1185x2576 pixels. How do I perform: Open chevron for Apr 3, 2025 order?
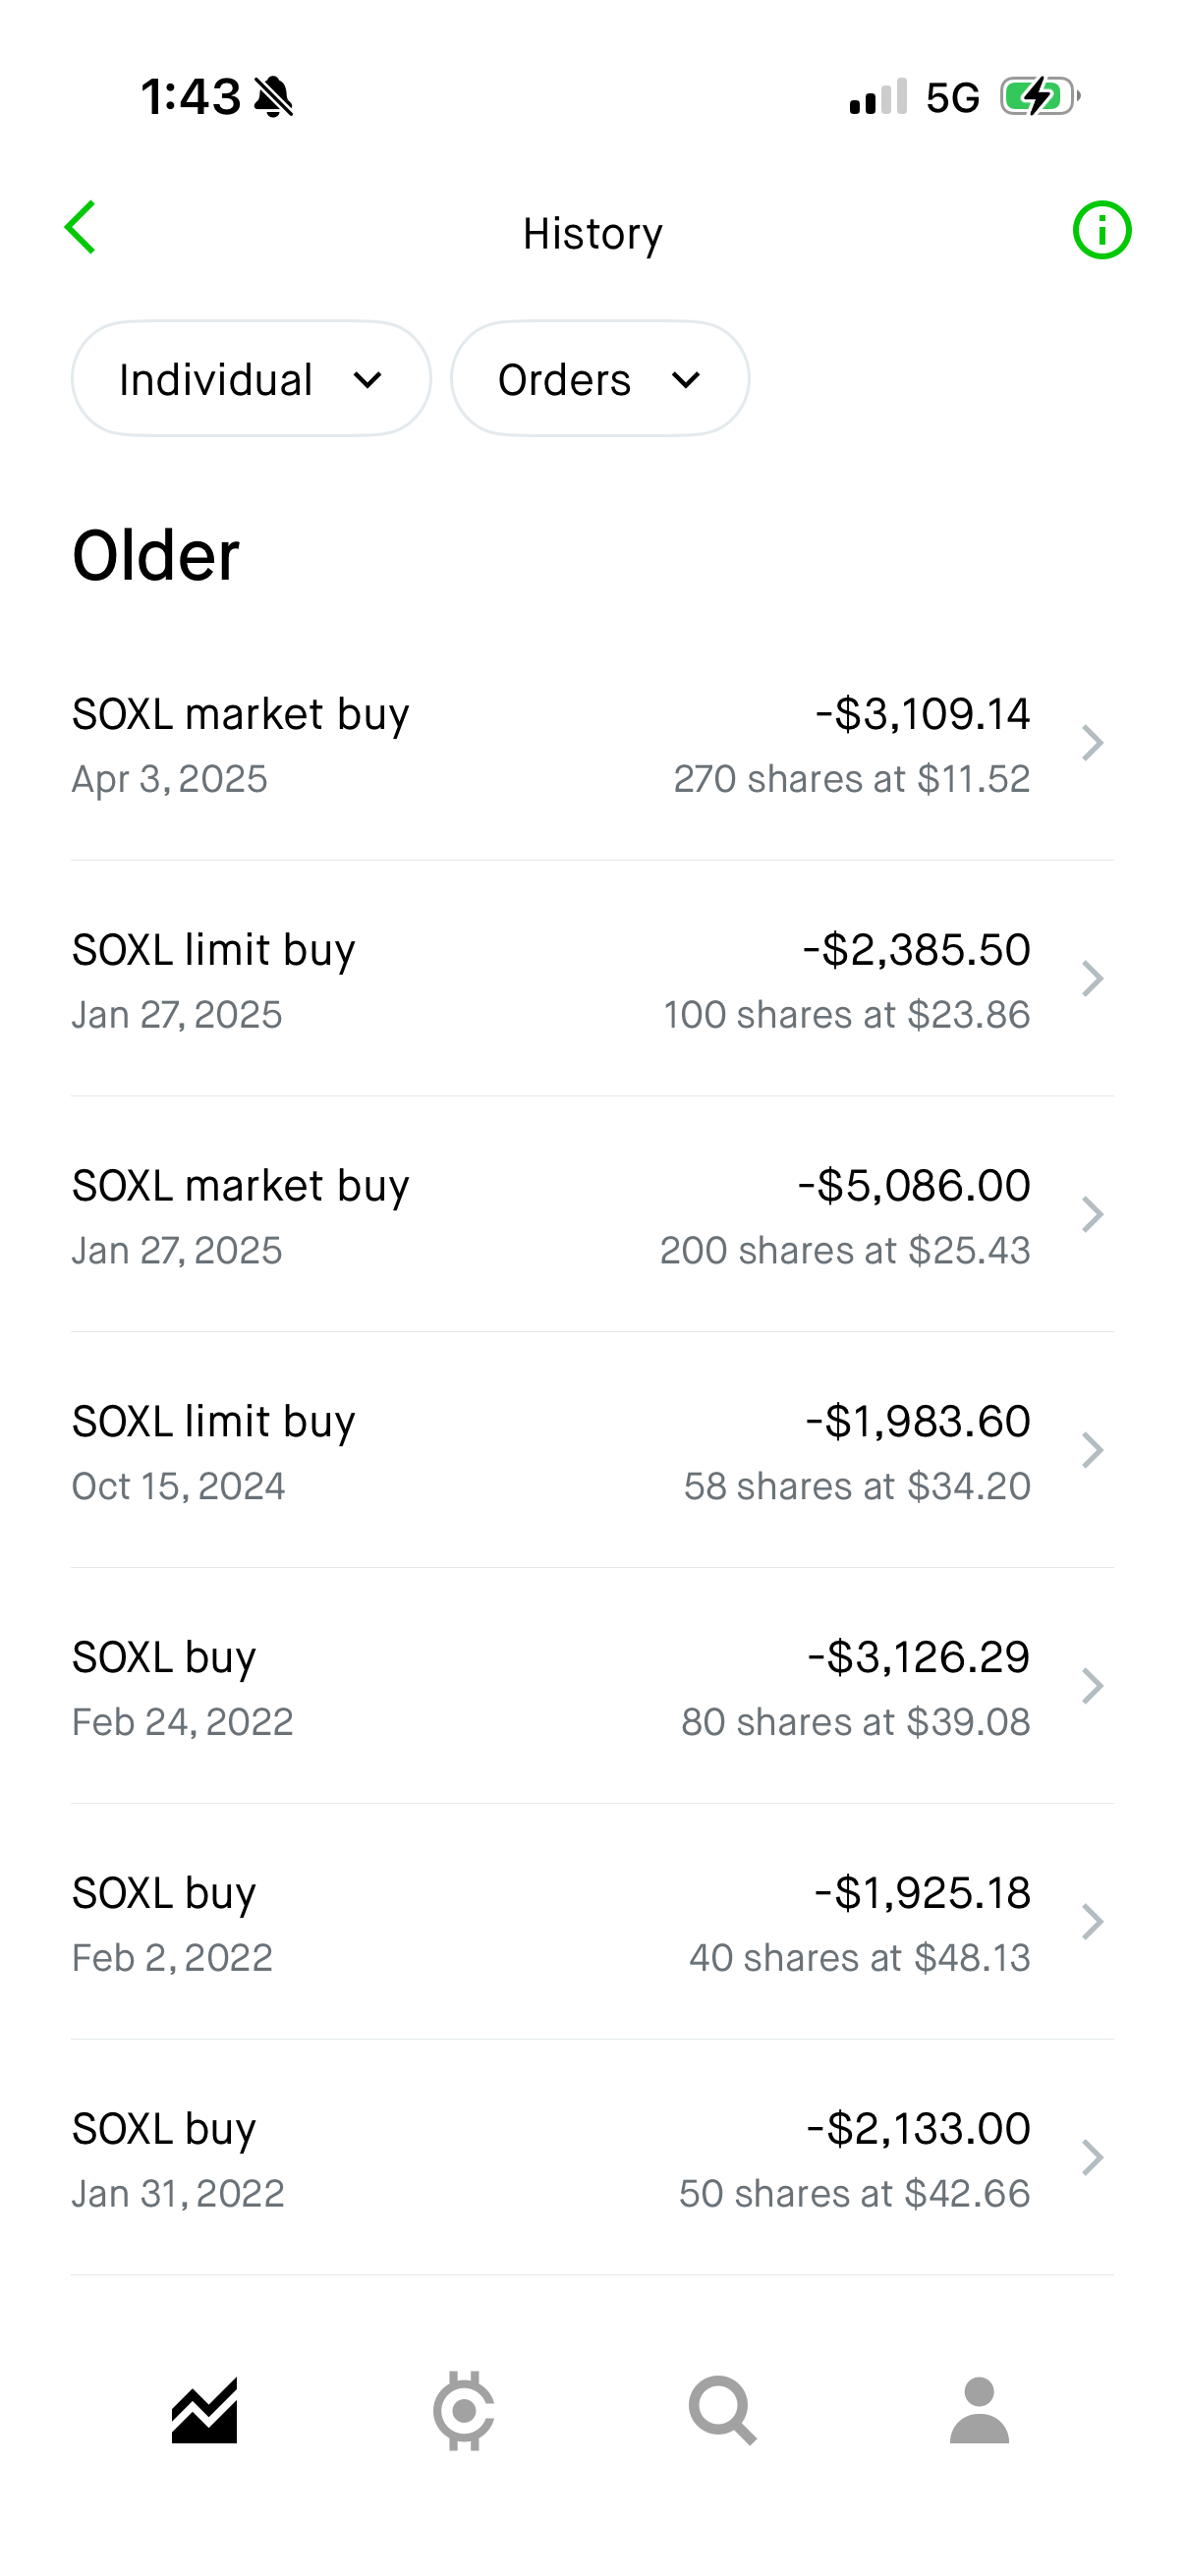1093,743
